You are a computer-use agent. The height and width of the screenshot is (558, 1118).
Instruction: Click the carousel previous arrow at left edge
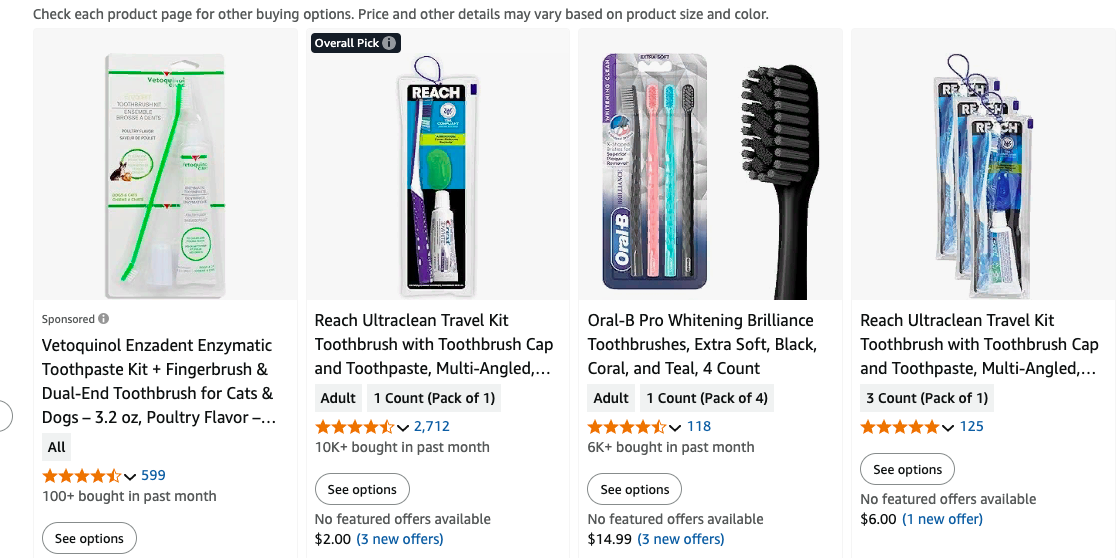click(4, 414)
